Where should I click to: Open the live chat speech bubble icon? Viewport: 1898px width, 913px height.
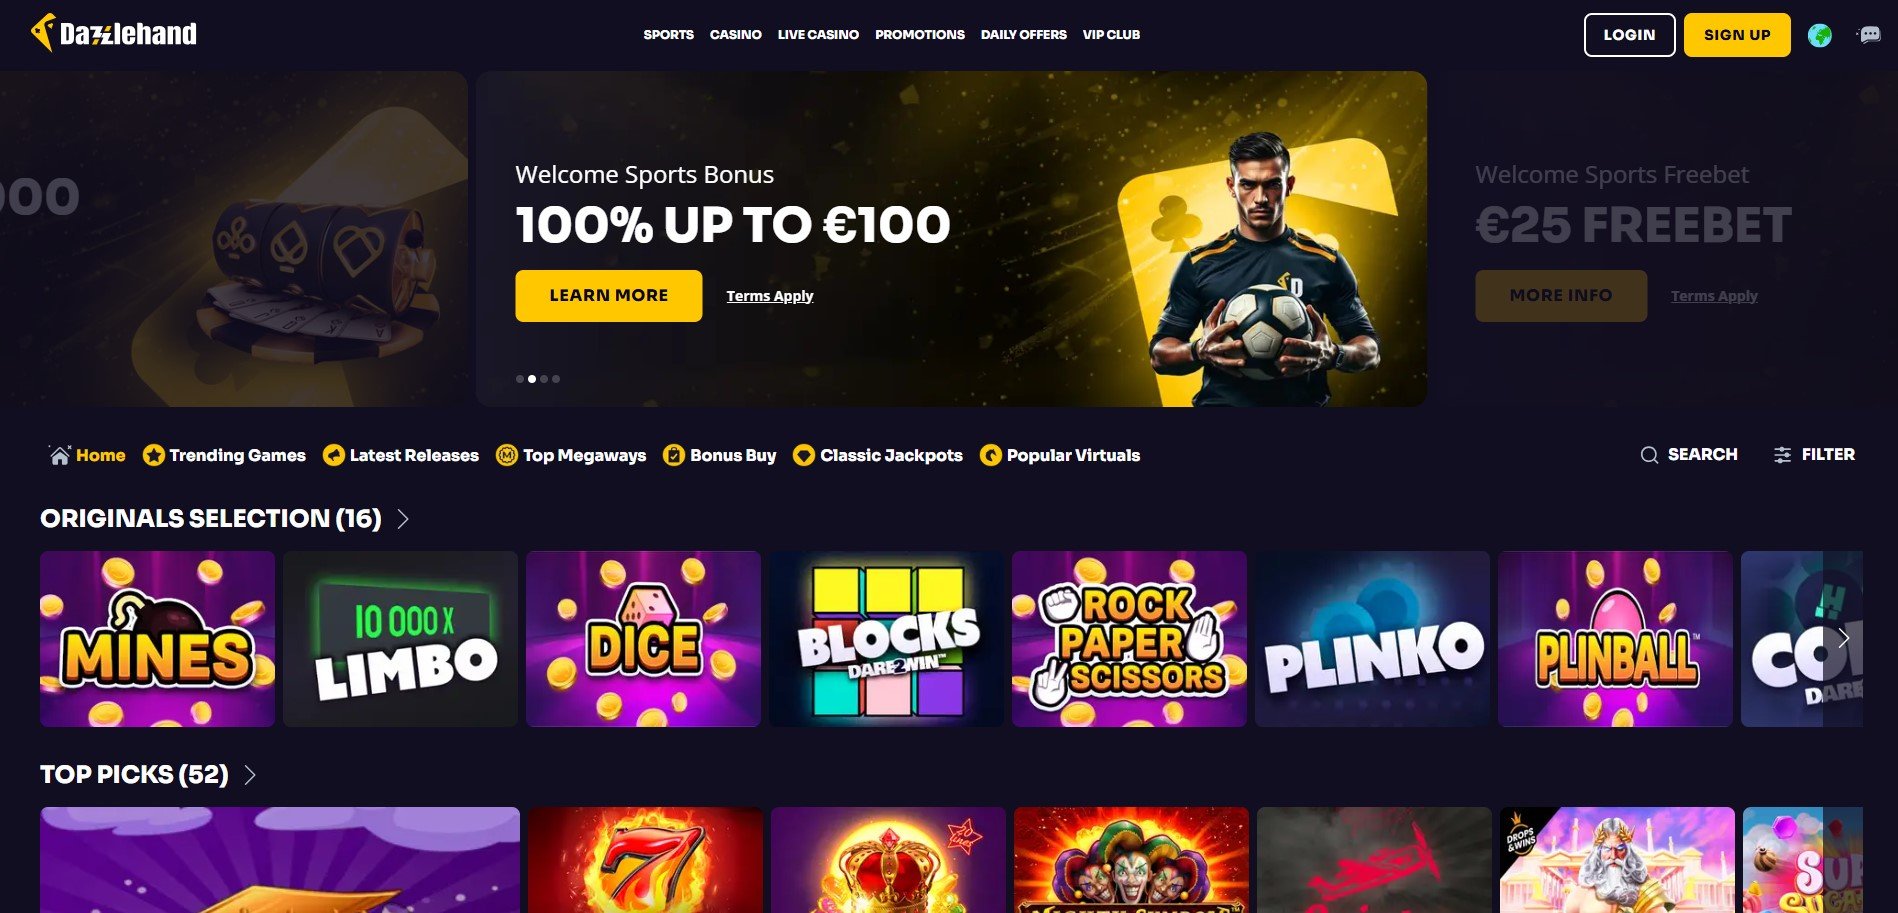click(x=1868, y=35)
